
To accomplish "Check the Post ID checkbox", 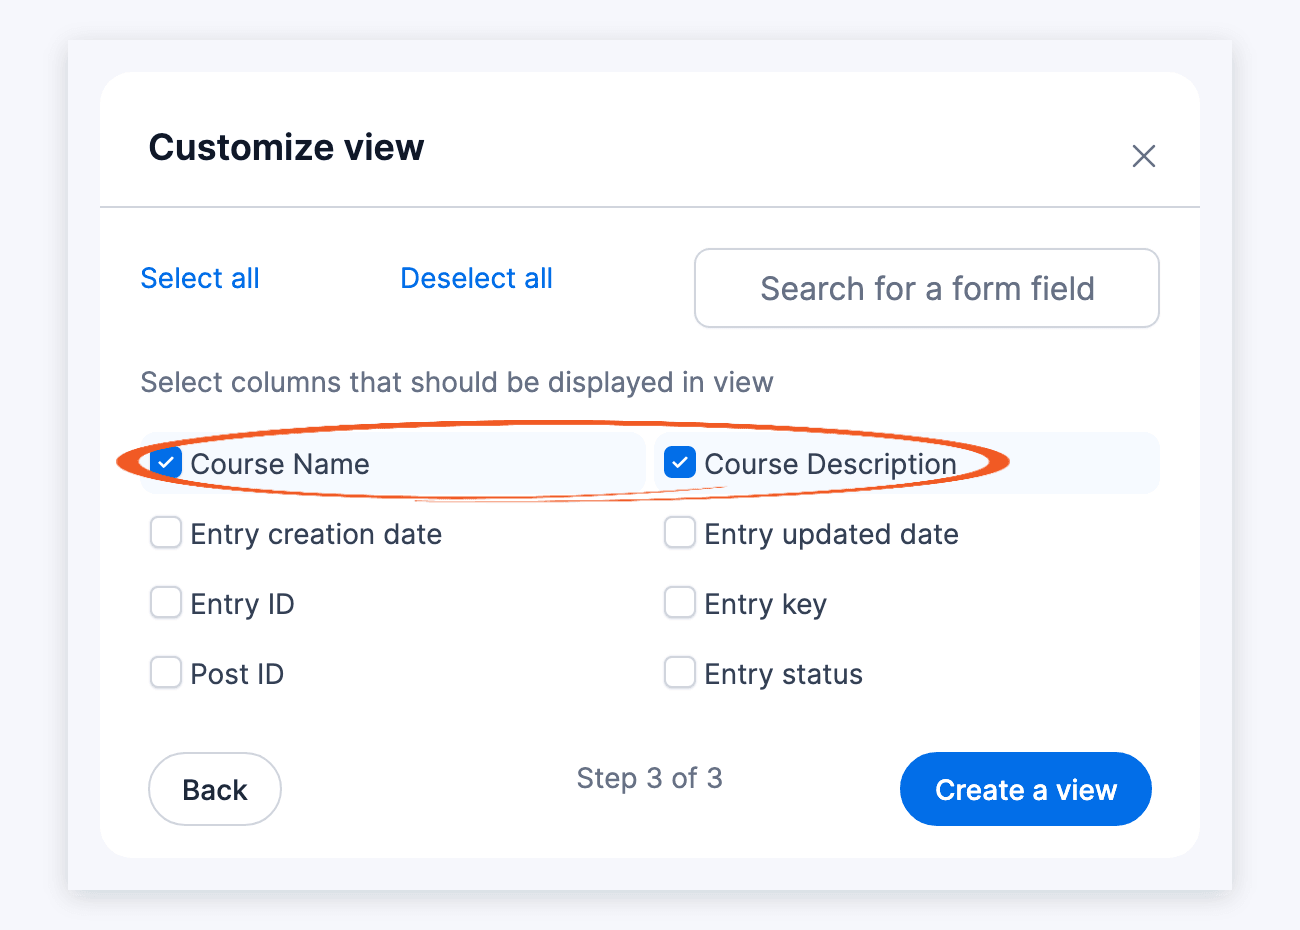I will pos(166,673).
